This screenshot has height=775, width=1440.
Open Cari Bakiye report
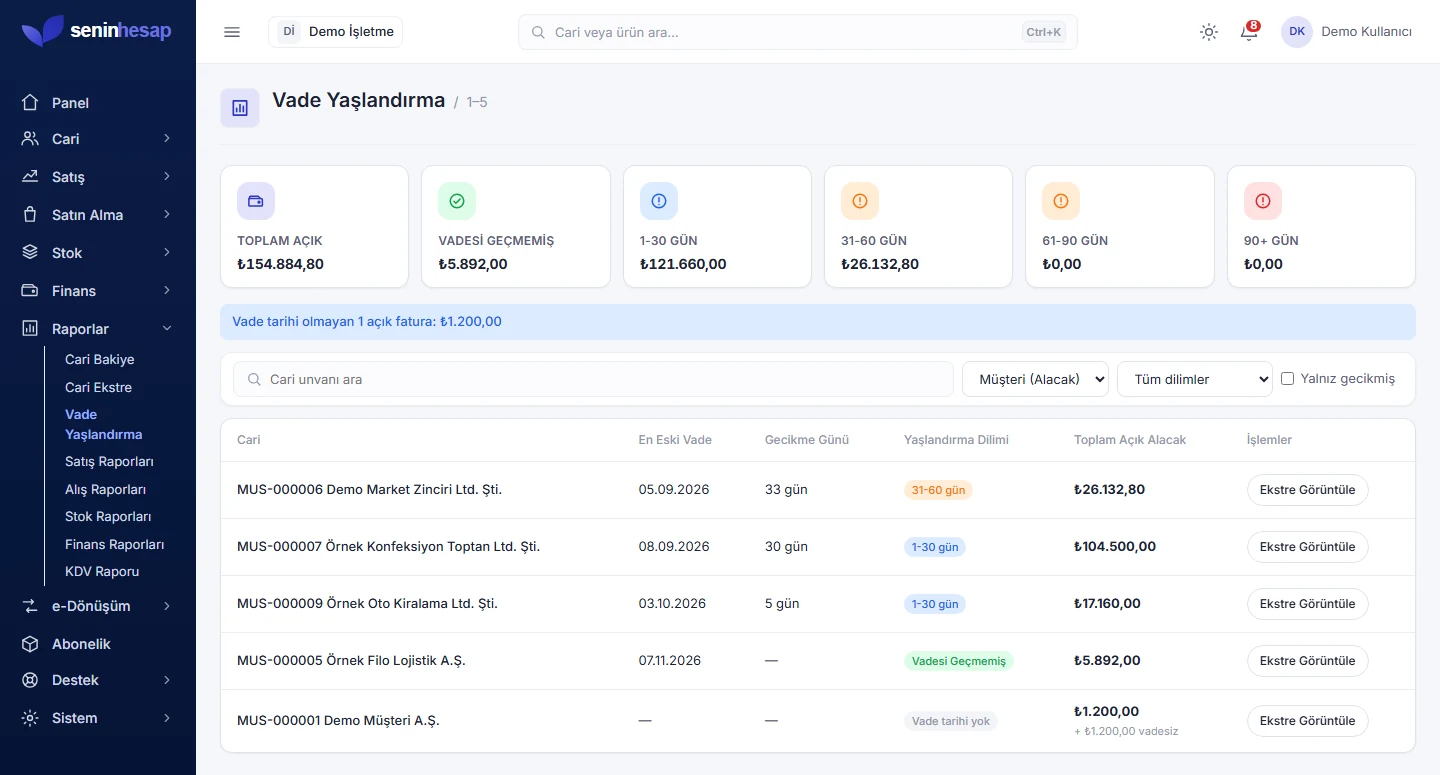click(x=100, y=360)
